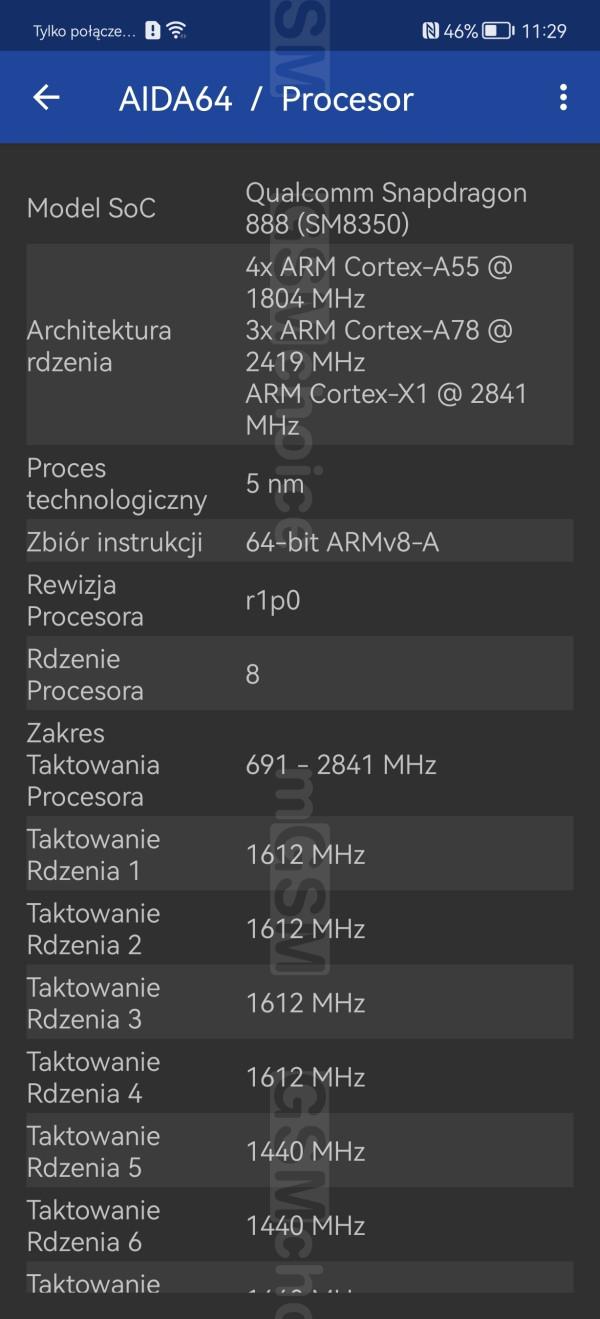
Task: Select the Taktowanie Rdzenia 3 row
Action: [x=299, y=1002]
